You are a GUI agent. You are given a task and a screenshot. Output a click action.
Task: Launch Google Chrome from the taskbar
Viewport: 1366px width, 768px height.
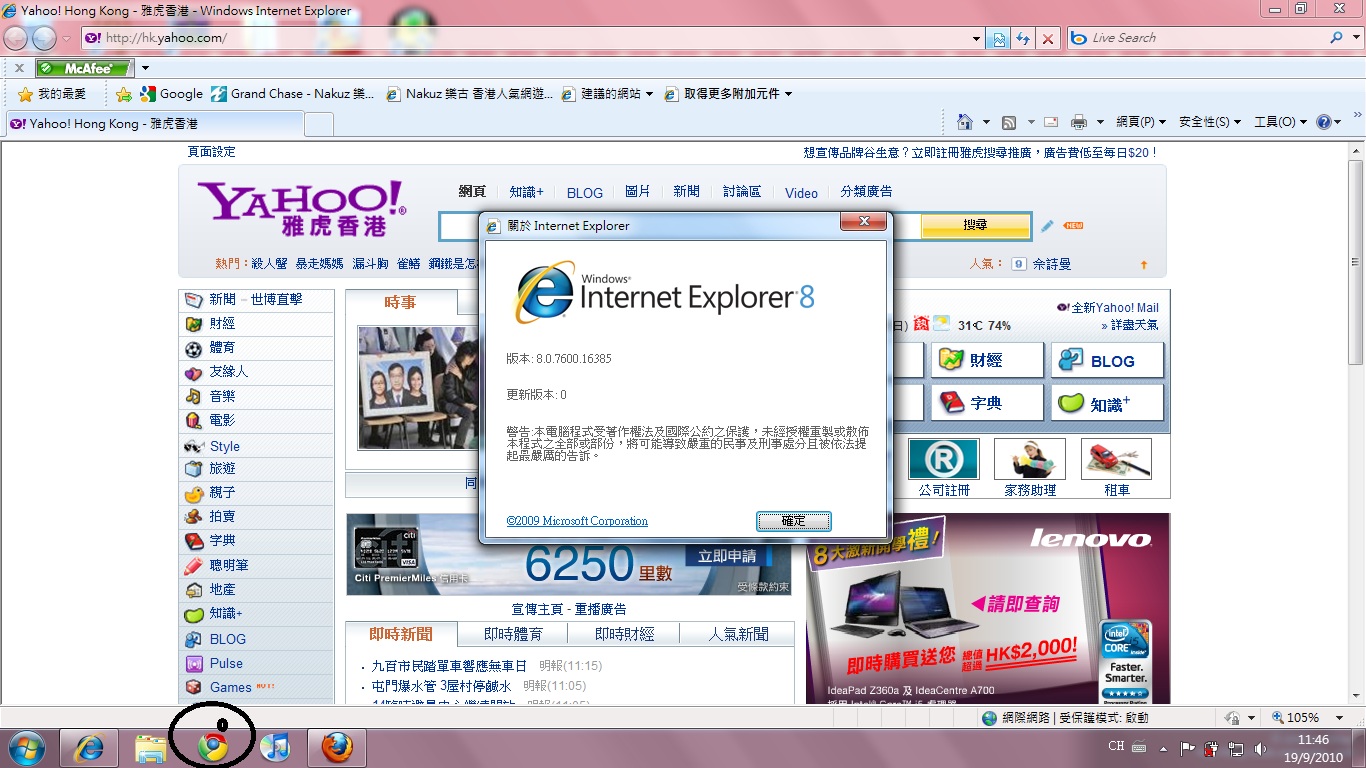point(212,747)
